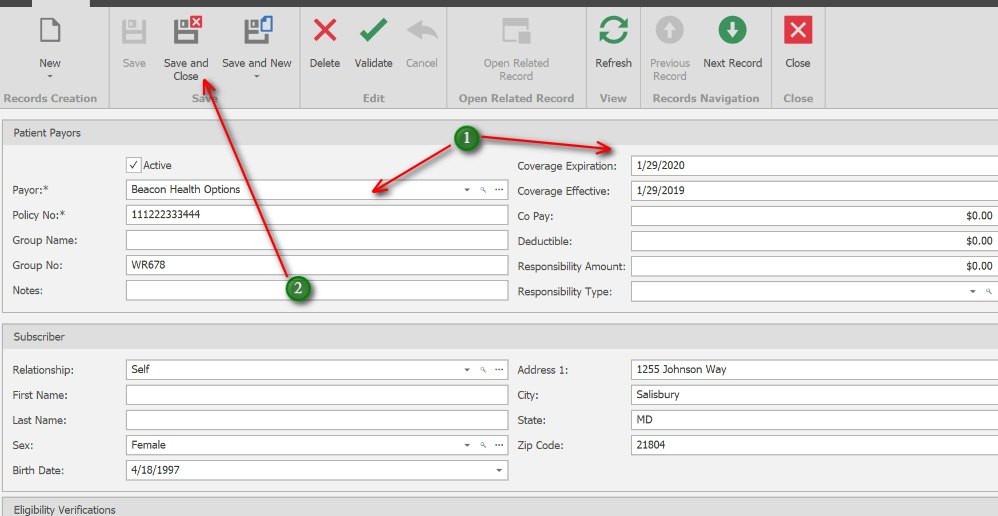Click the Payor field ellipsis button
Viewport: 998px width, 516px height.
(498, 190)
